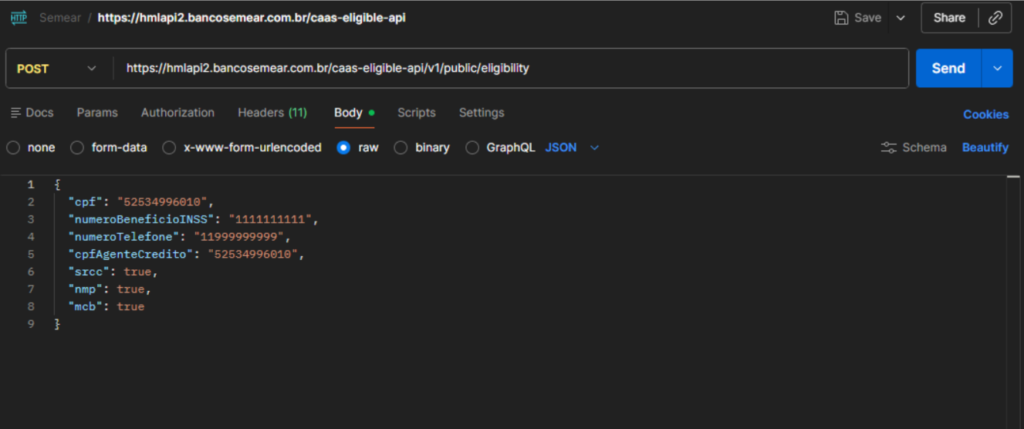Choose x-www-form-urlencoded body type
This screenshot has height=429, width=1024.
[x=169, y=147]
